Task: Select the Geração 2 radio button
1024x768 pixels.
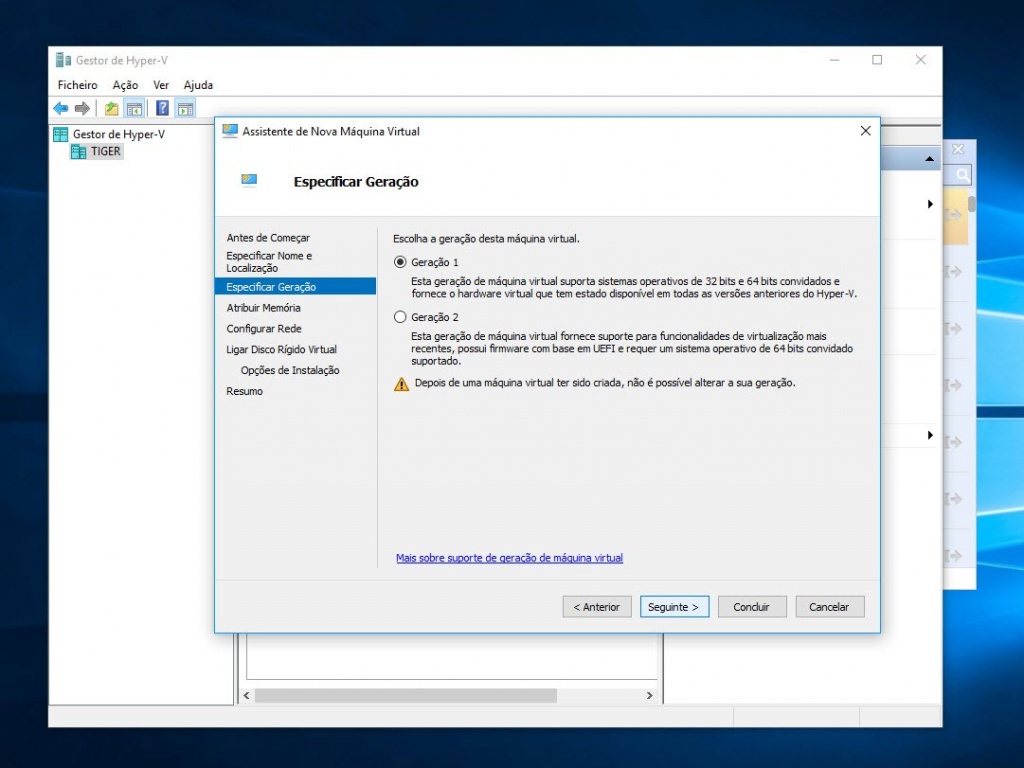Action: pos(399,316)
